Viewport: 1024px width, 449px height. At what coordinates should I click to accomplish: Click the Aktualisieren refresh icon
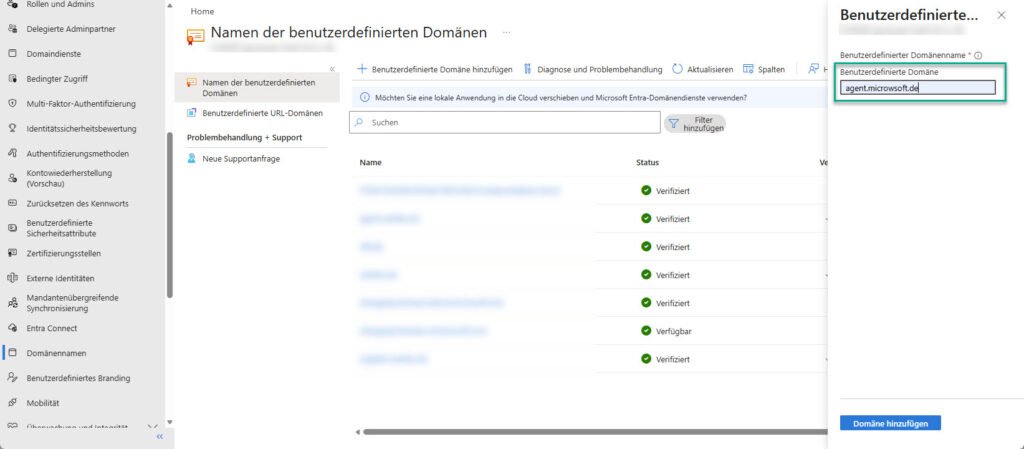678,69
